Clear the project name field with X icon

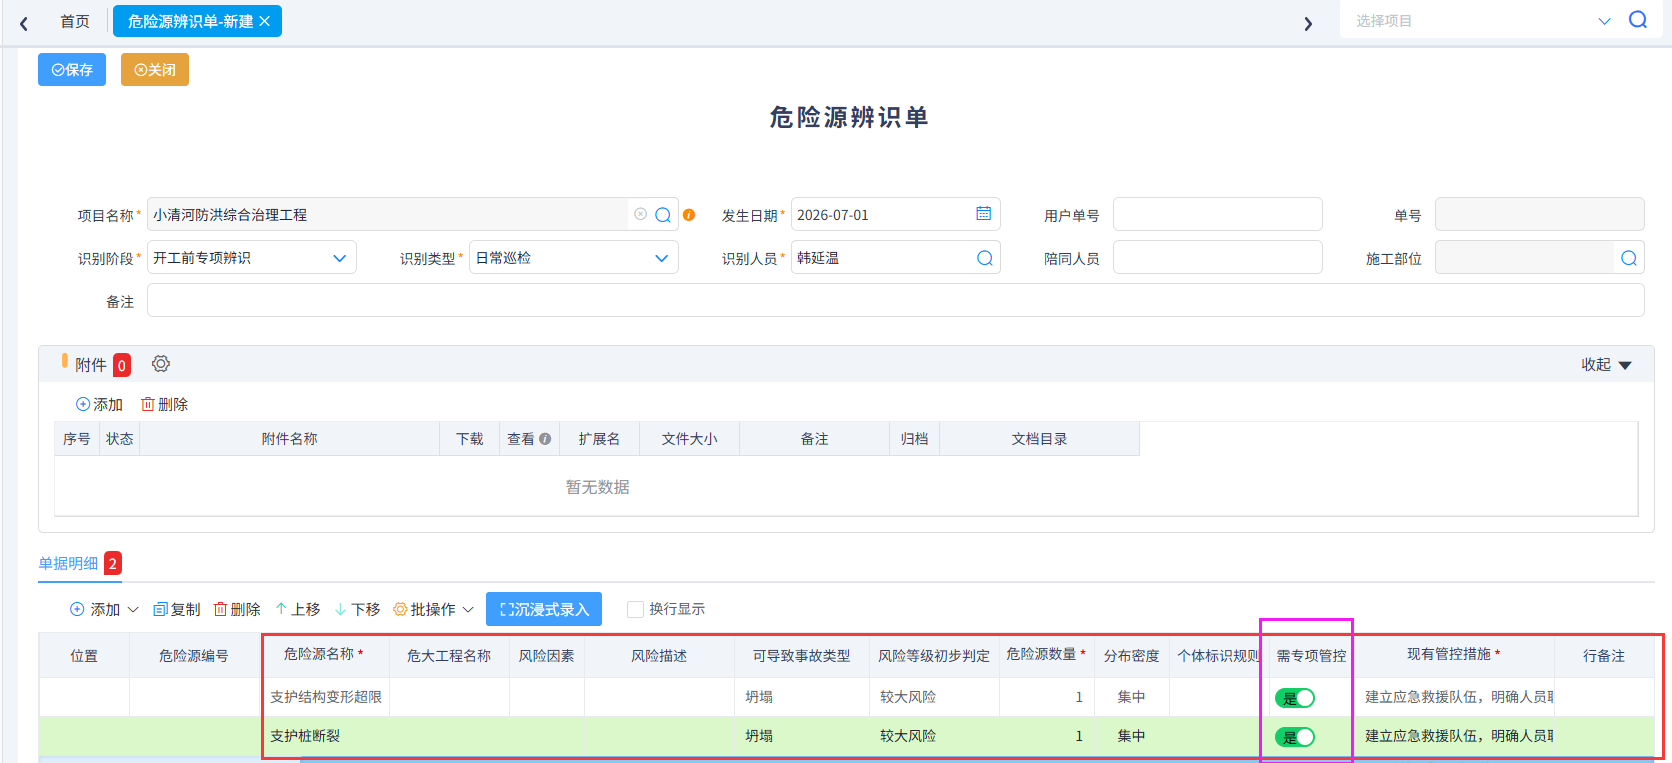click(x=640, y=214)
